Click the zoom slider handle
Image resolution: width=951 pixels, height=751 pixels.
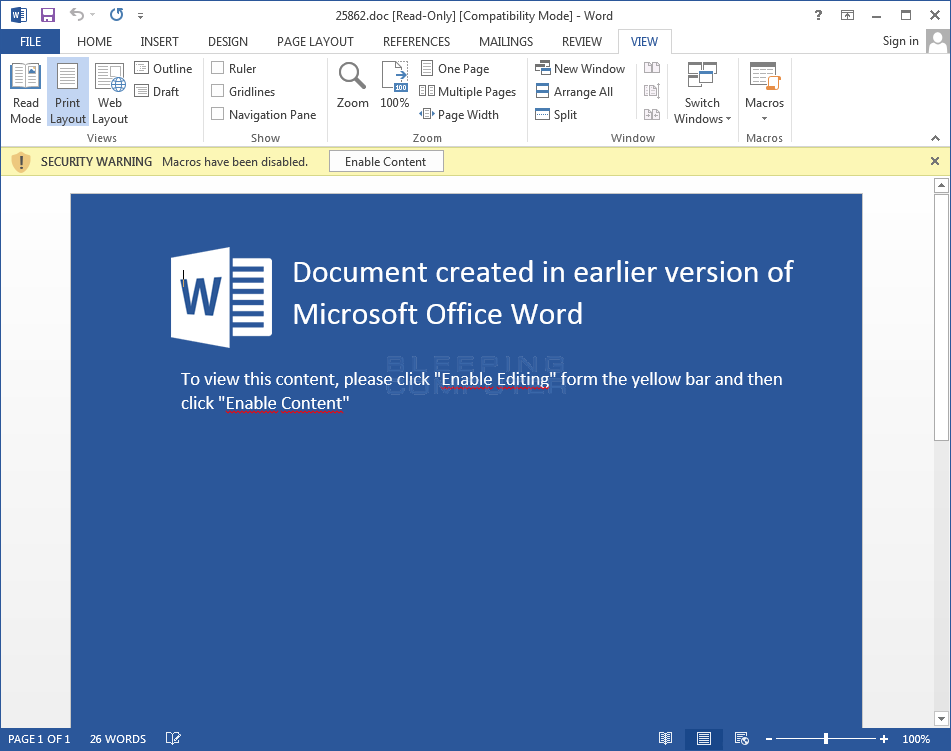click(x=825, y=738)
